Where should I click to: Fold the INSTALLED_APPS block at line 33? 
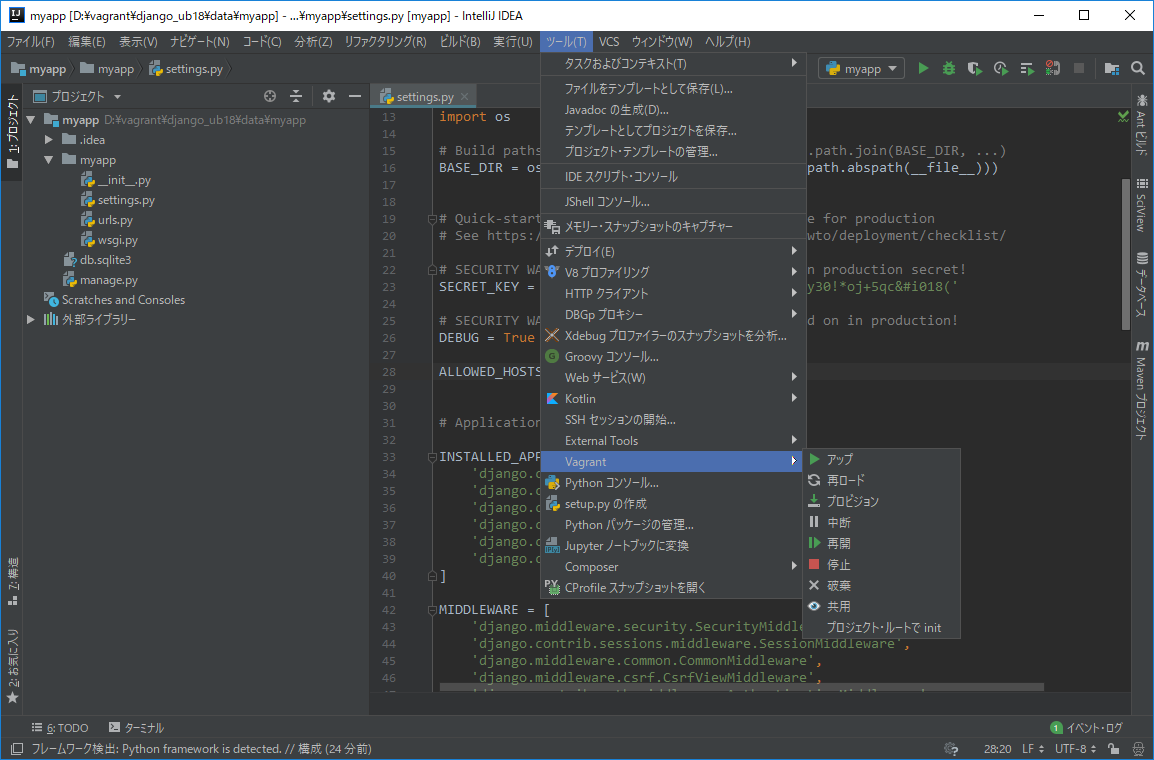click(x=432, y=457)
